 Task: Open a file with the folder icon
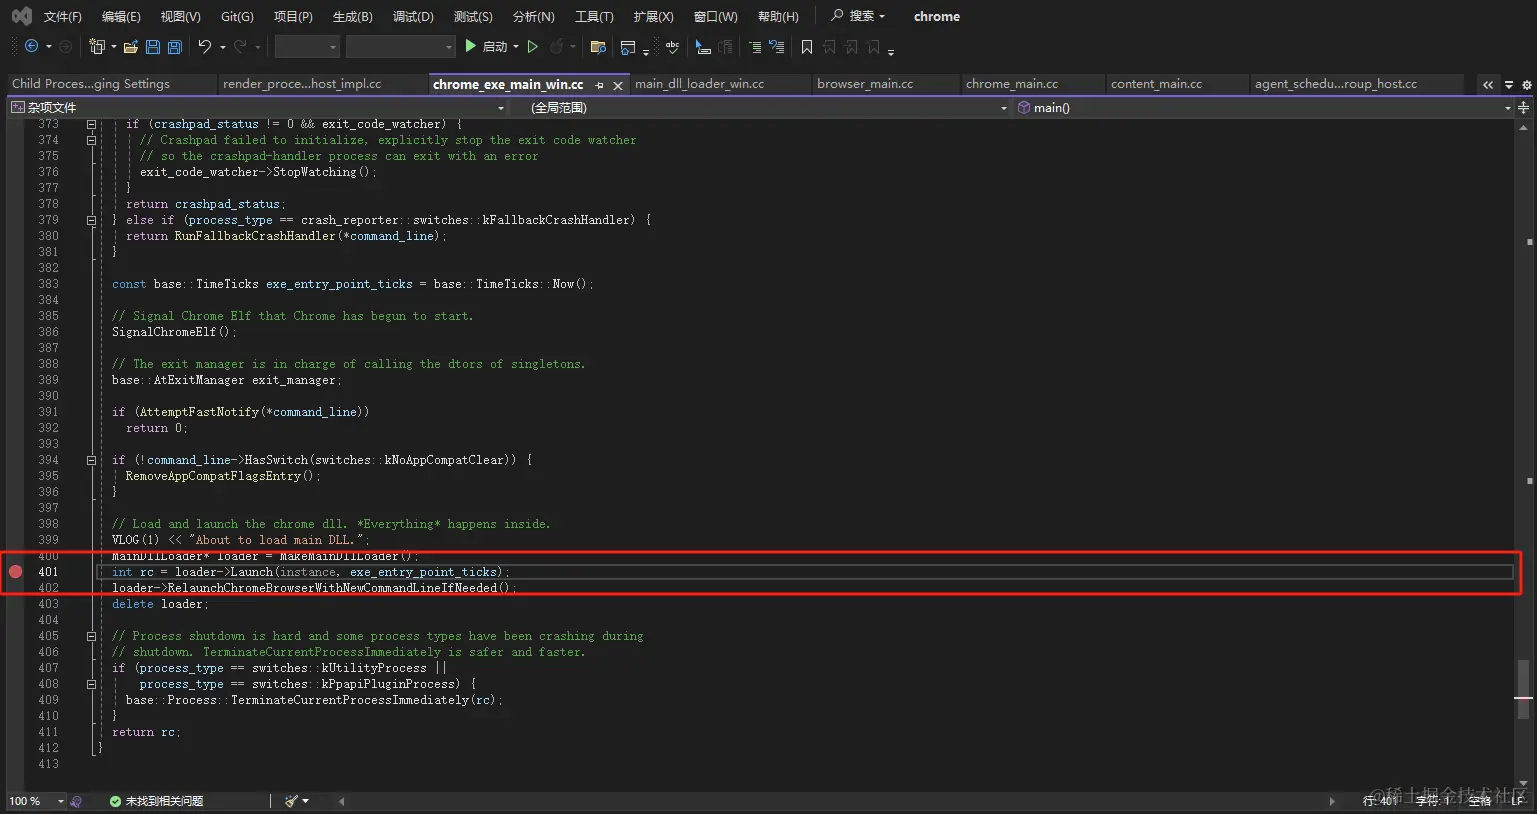(131, 47)
